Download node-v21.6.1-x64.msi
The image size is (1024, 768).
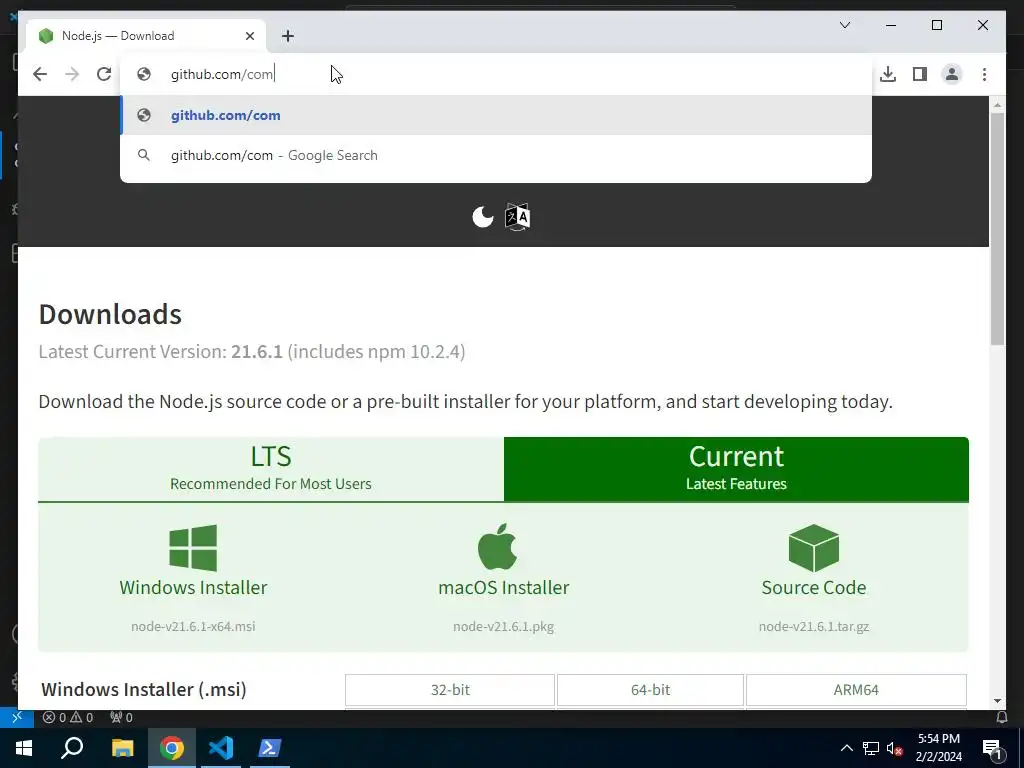193,626
